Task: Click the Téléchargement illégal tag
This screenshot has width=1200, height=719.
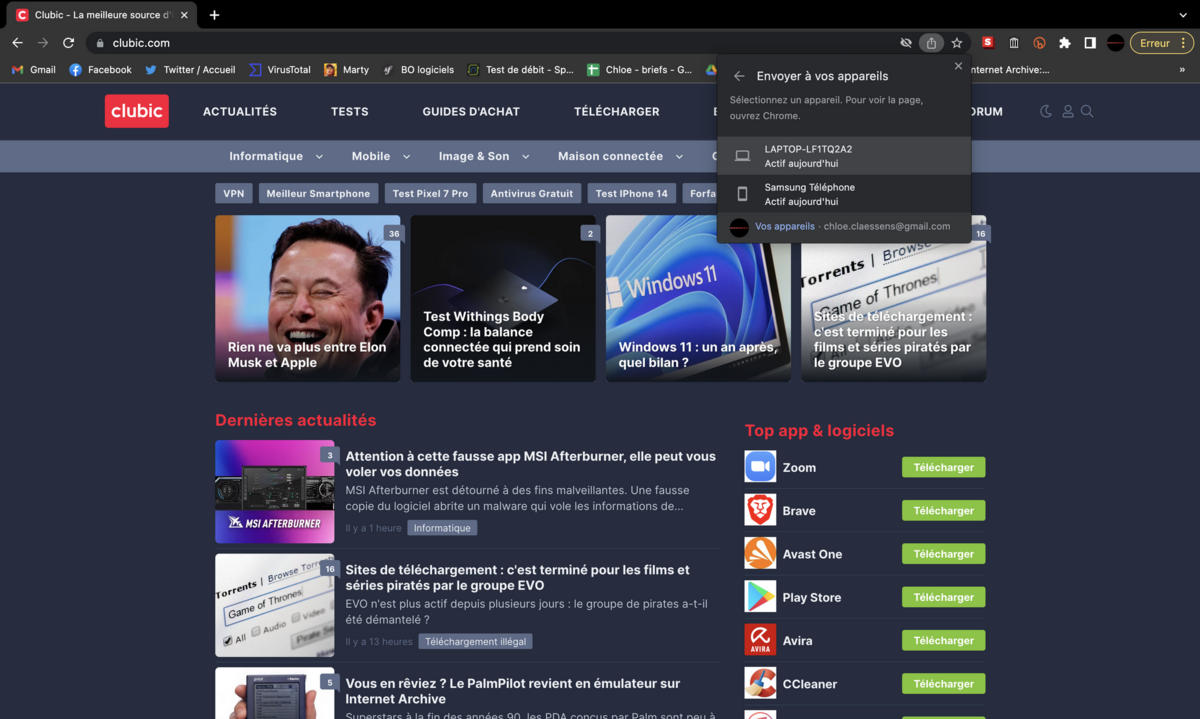Action: pyautogui.click(x=475, y=642)
